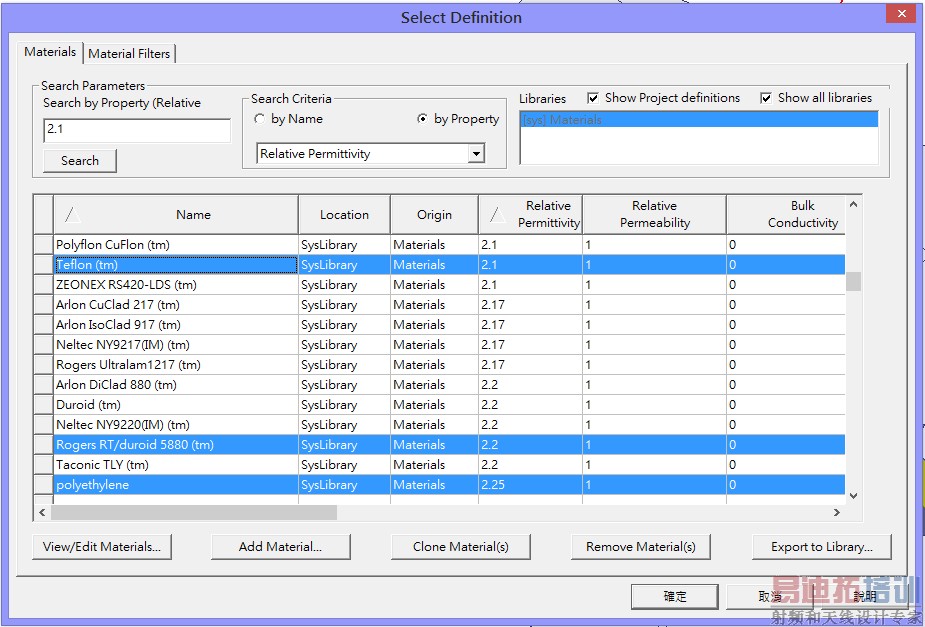Click horizontal scrollbar right arrow
Screen dimensions: 925x627
pyautogui.click(x=837, y=513)
